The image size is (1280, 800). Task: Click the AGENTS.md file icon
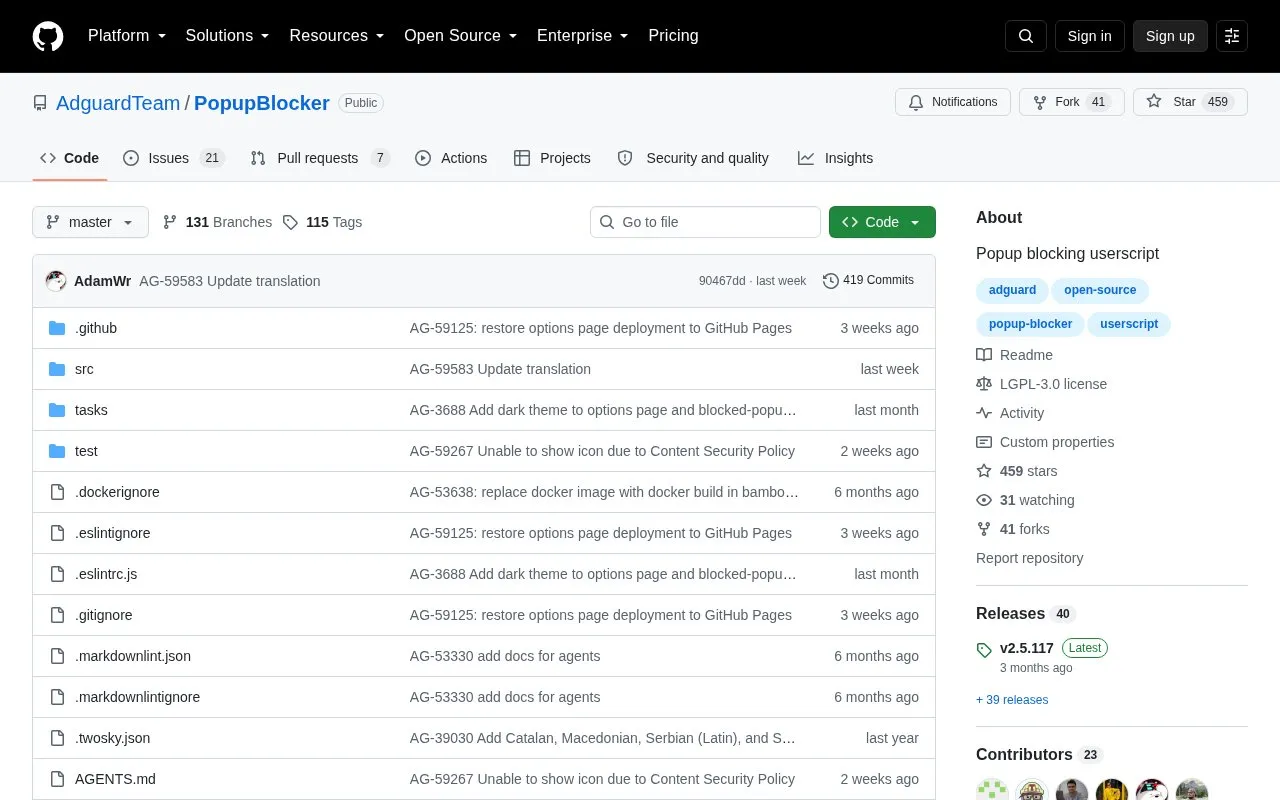click(57, 779)
